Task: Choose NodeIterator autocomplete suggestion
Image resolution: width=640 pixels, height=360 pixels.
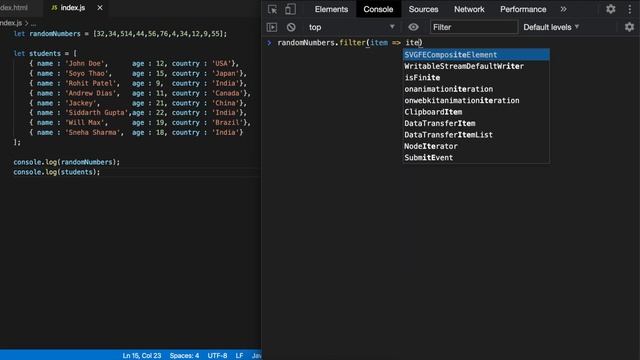Action: pyautogui.click(x=476, y=146)
